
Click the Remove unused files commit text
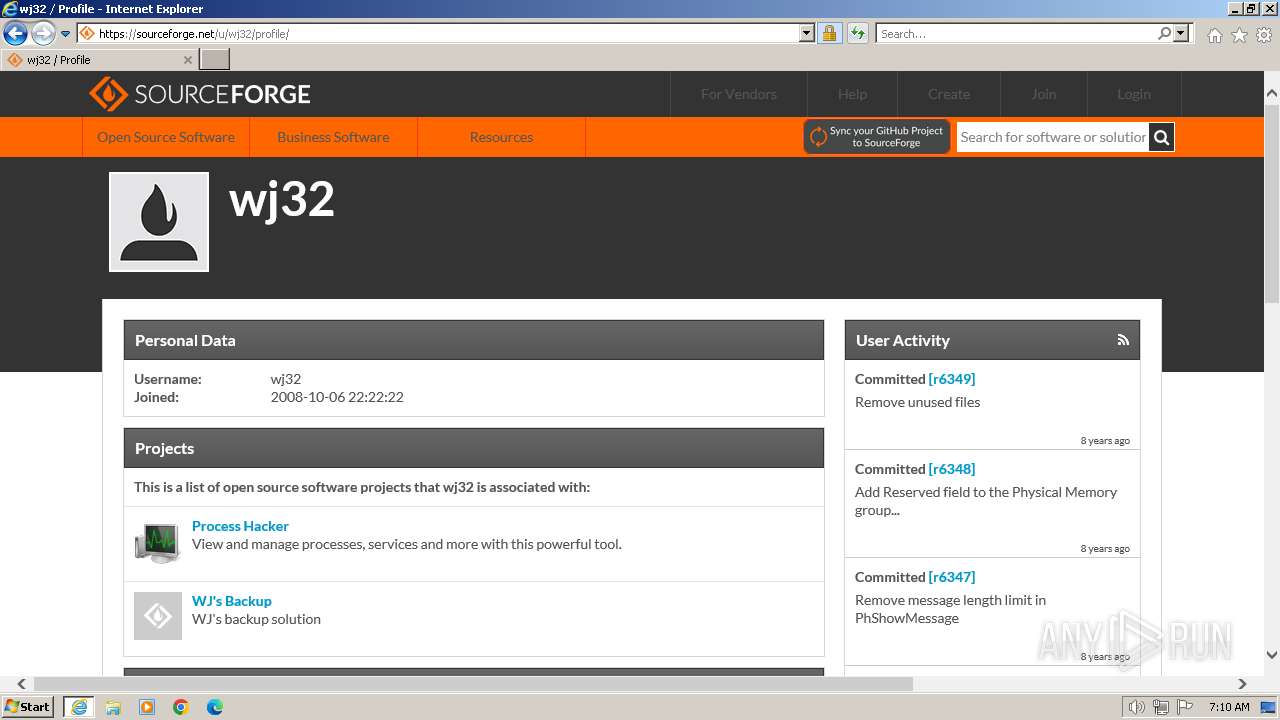tap(917, 402)
